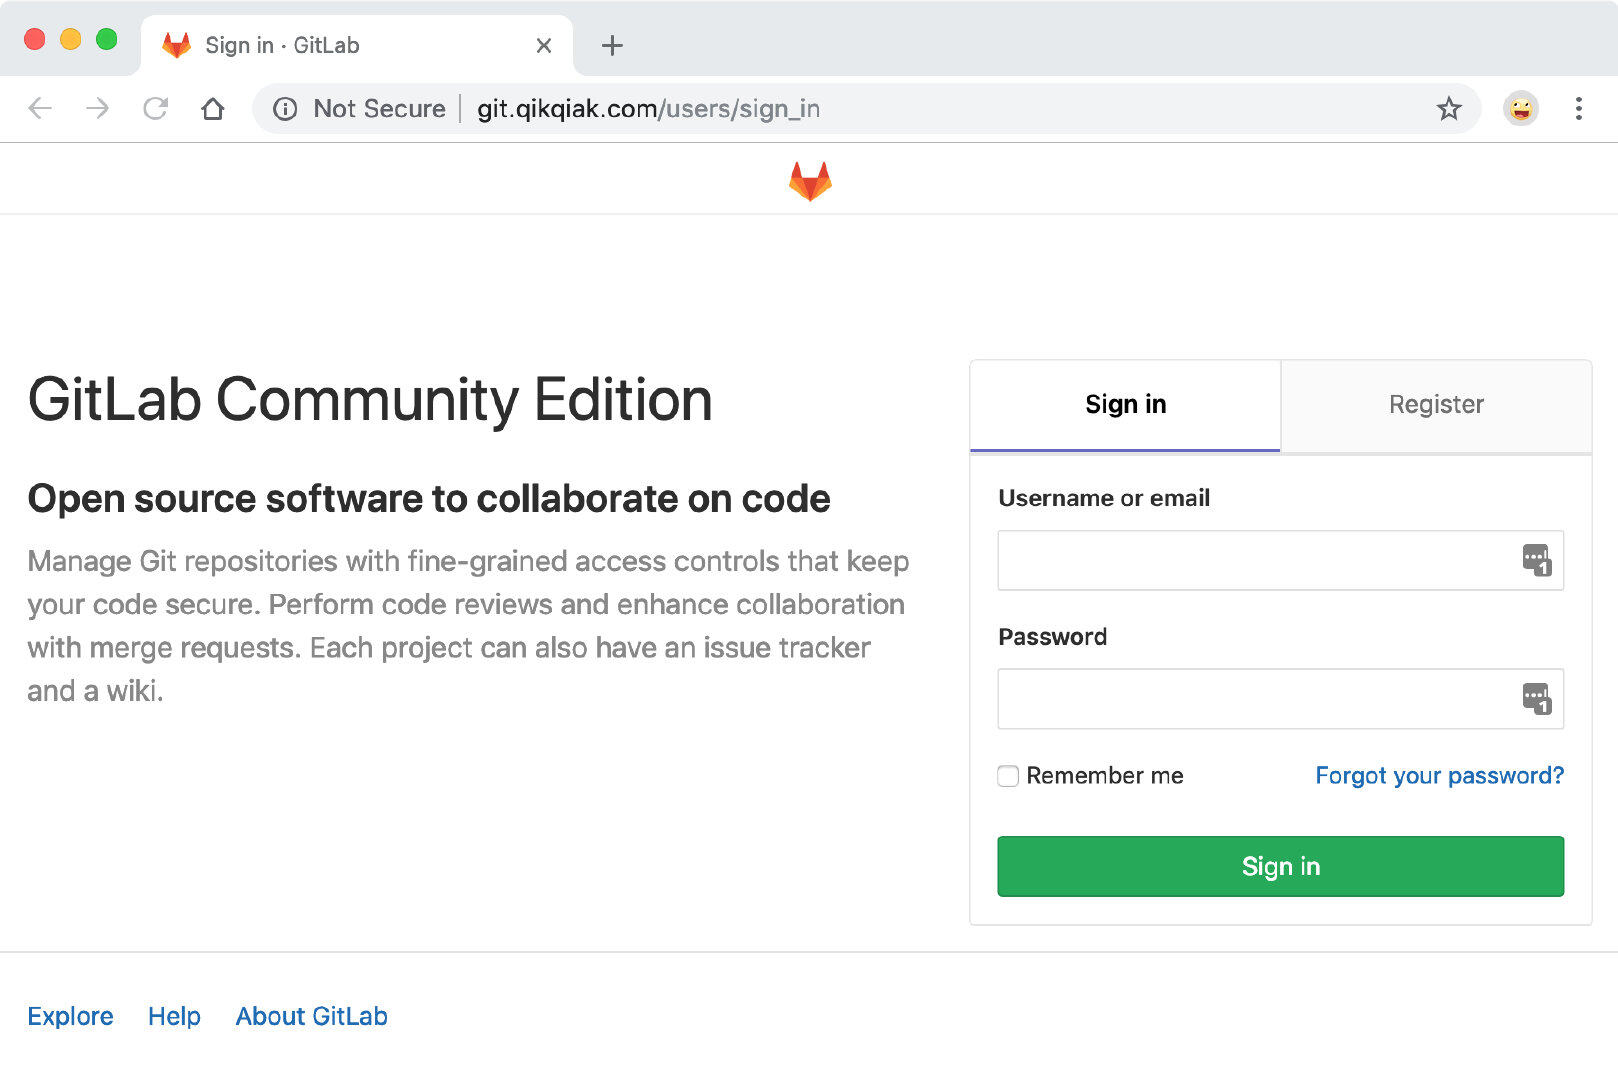
Task: Maximize the window with the green button
Action: pos(106,39)
